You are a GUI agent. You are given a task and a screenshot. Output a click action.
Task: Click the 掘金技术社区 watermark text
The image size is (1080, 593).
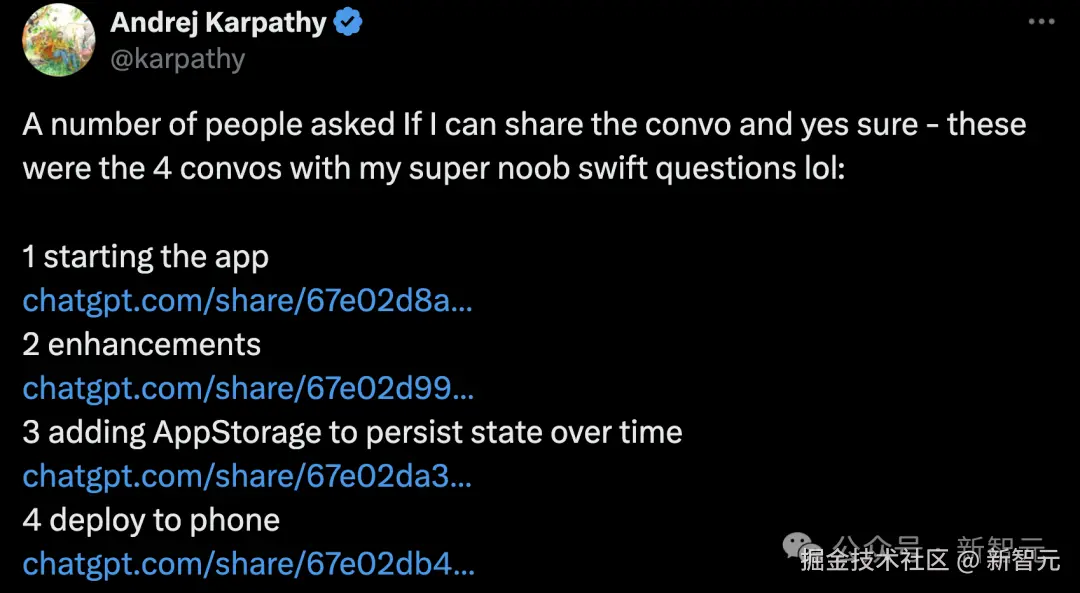point(873,560)
